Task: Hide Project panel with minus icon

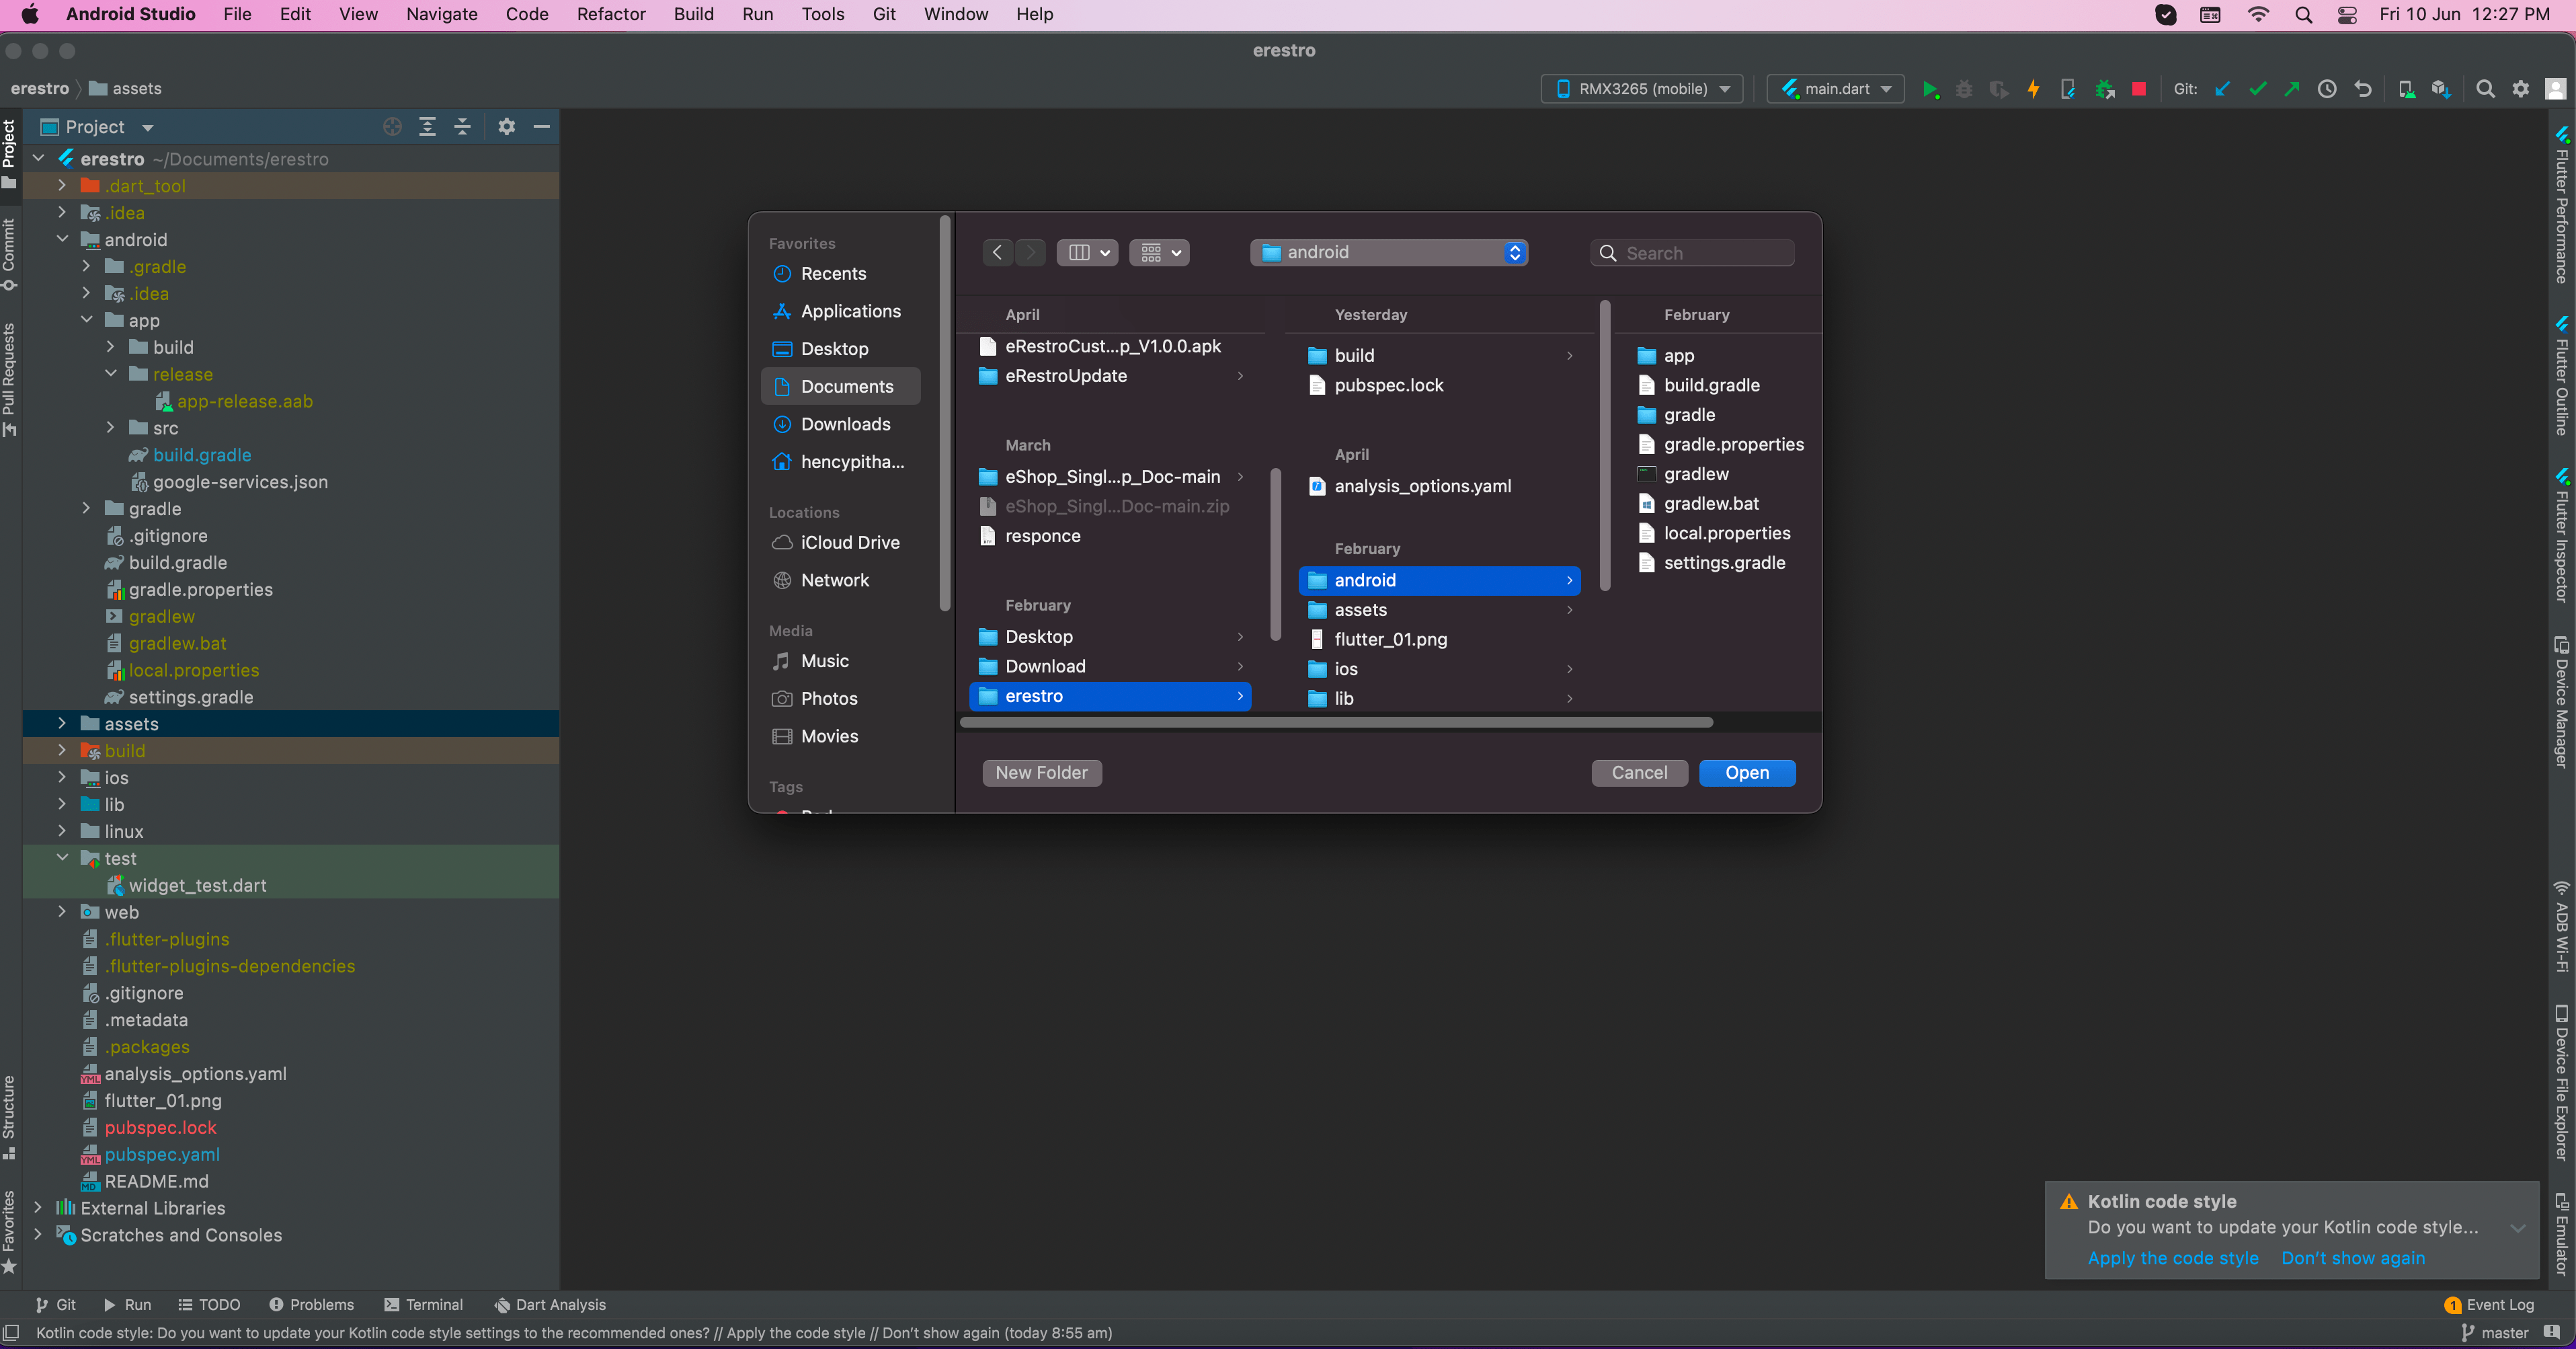Action: 542,127
